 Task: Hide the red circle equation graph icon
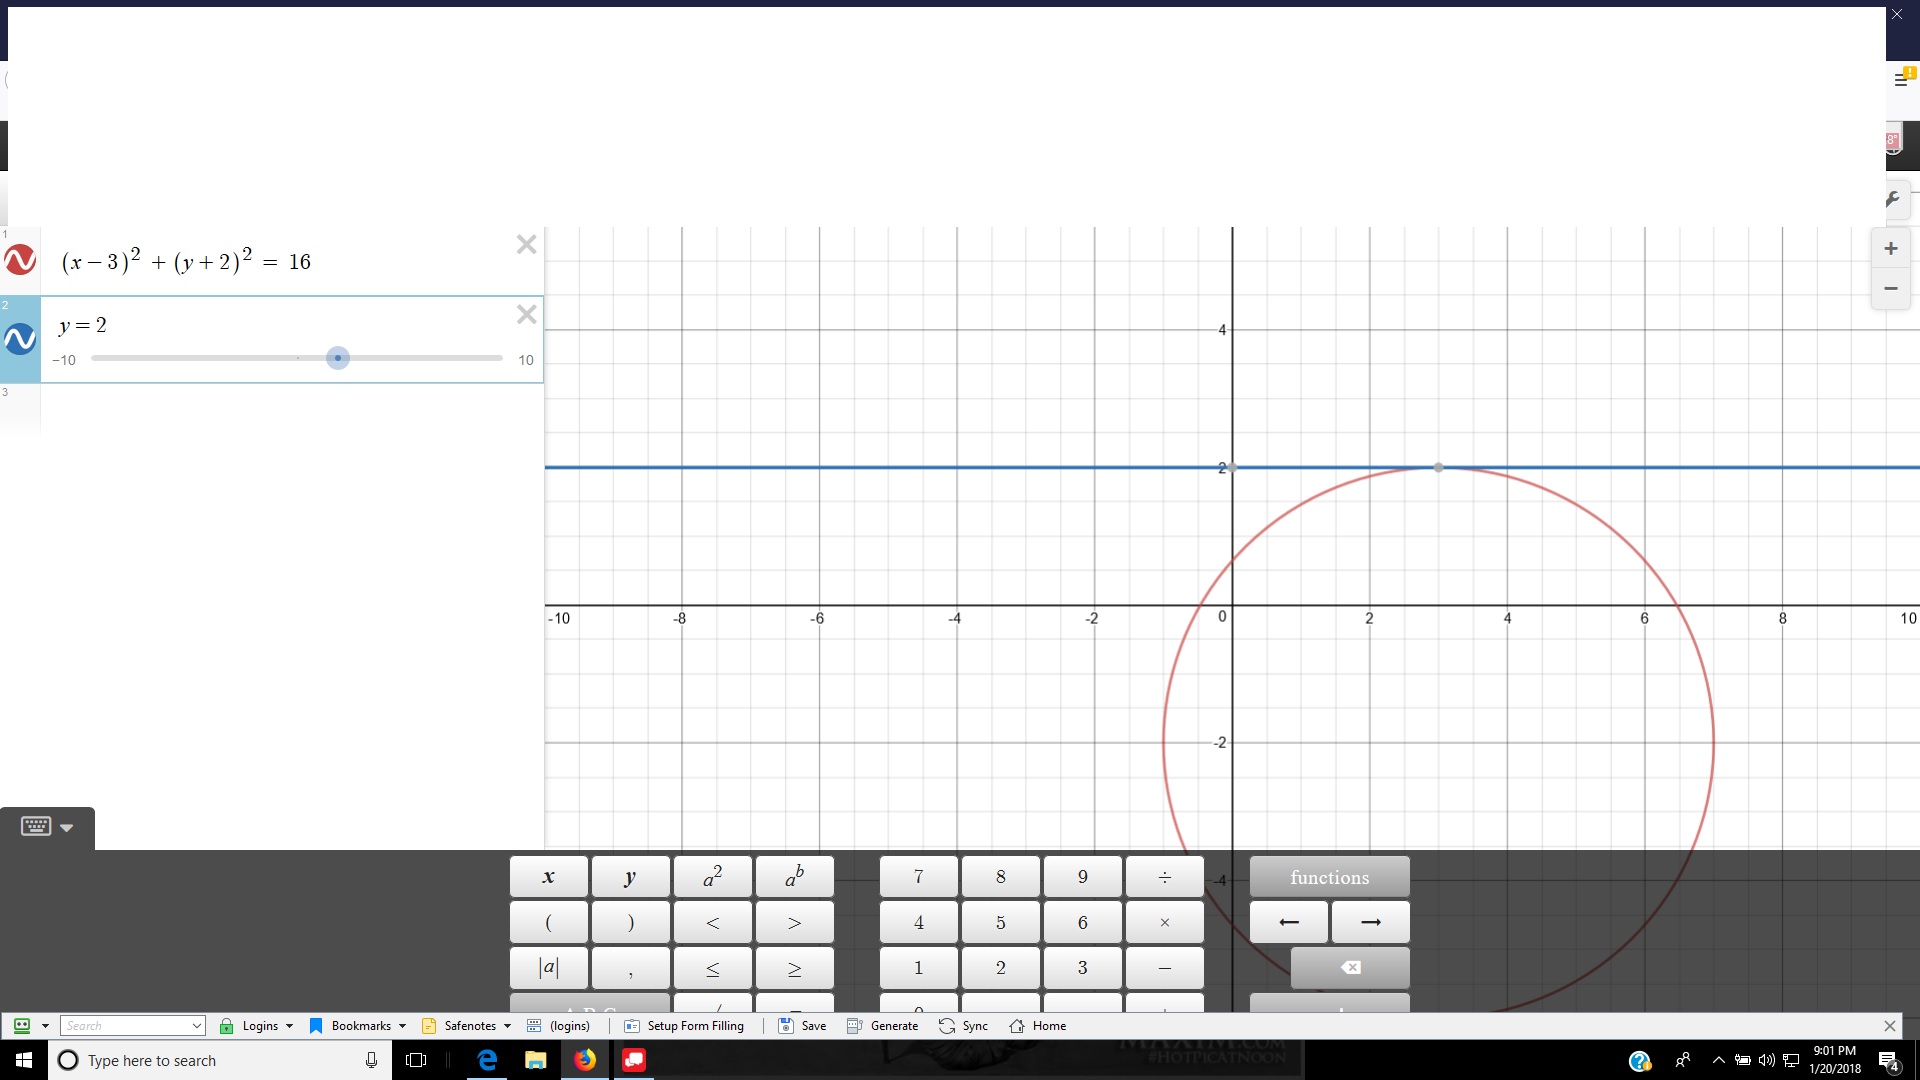tap(20, 260)
